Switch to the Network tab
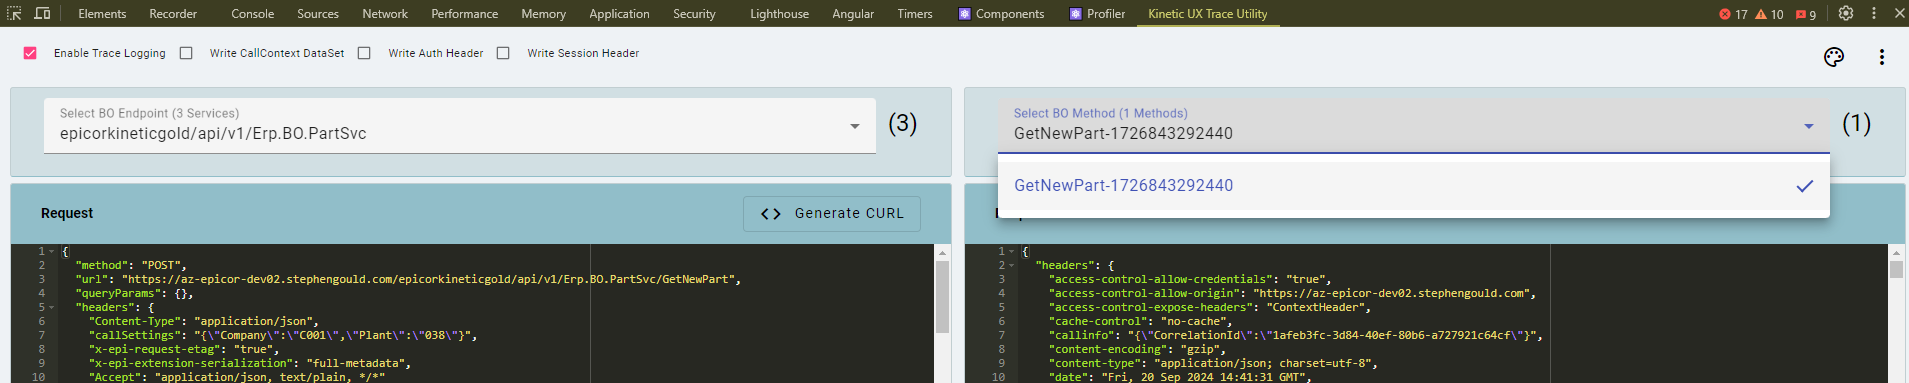1909x383 pixels. [x=385, y=14]
